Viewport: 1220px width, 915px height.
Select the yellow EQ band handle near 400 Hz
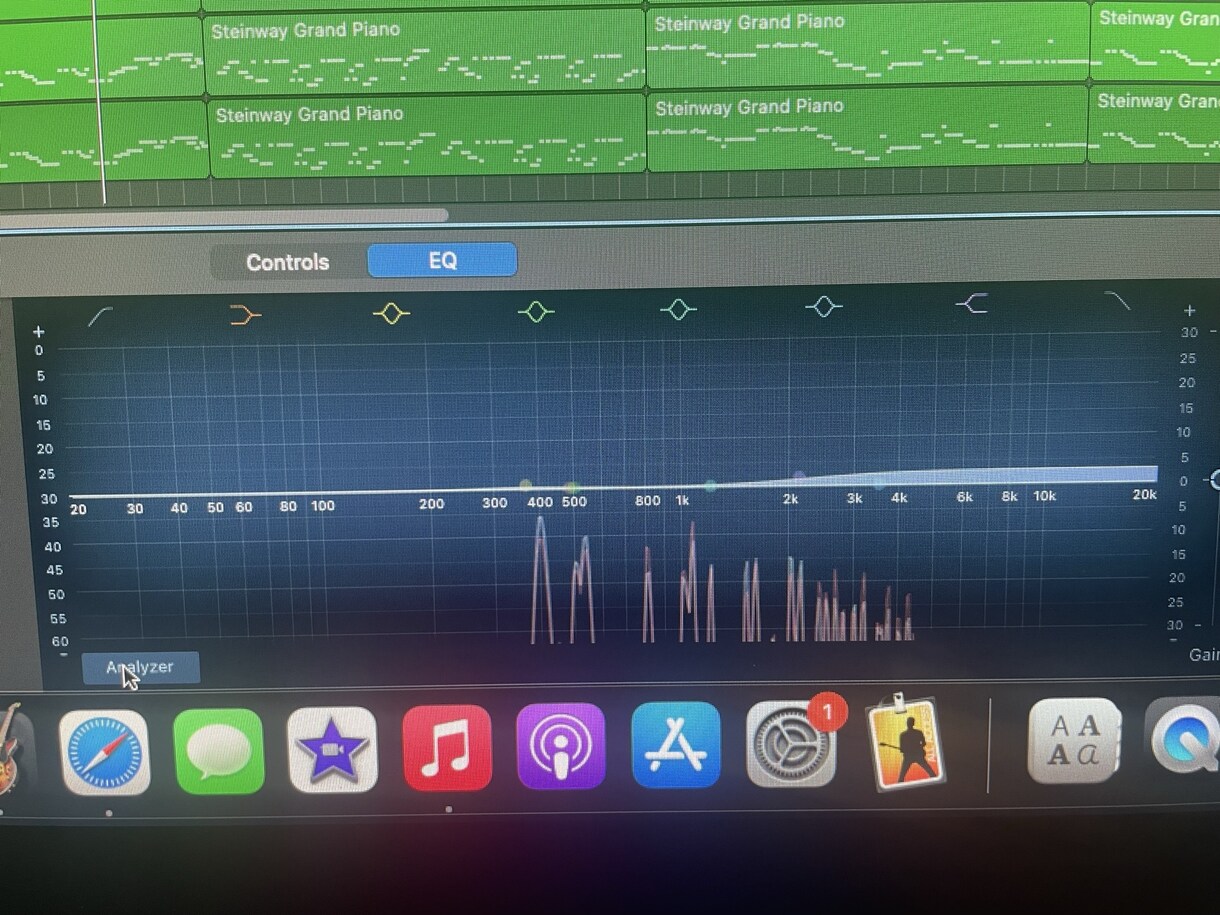tap(526, 486)
